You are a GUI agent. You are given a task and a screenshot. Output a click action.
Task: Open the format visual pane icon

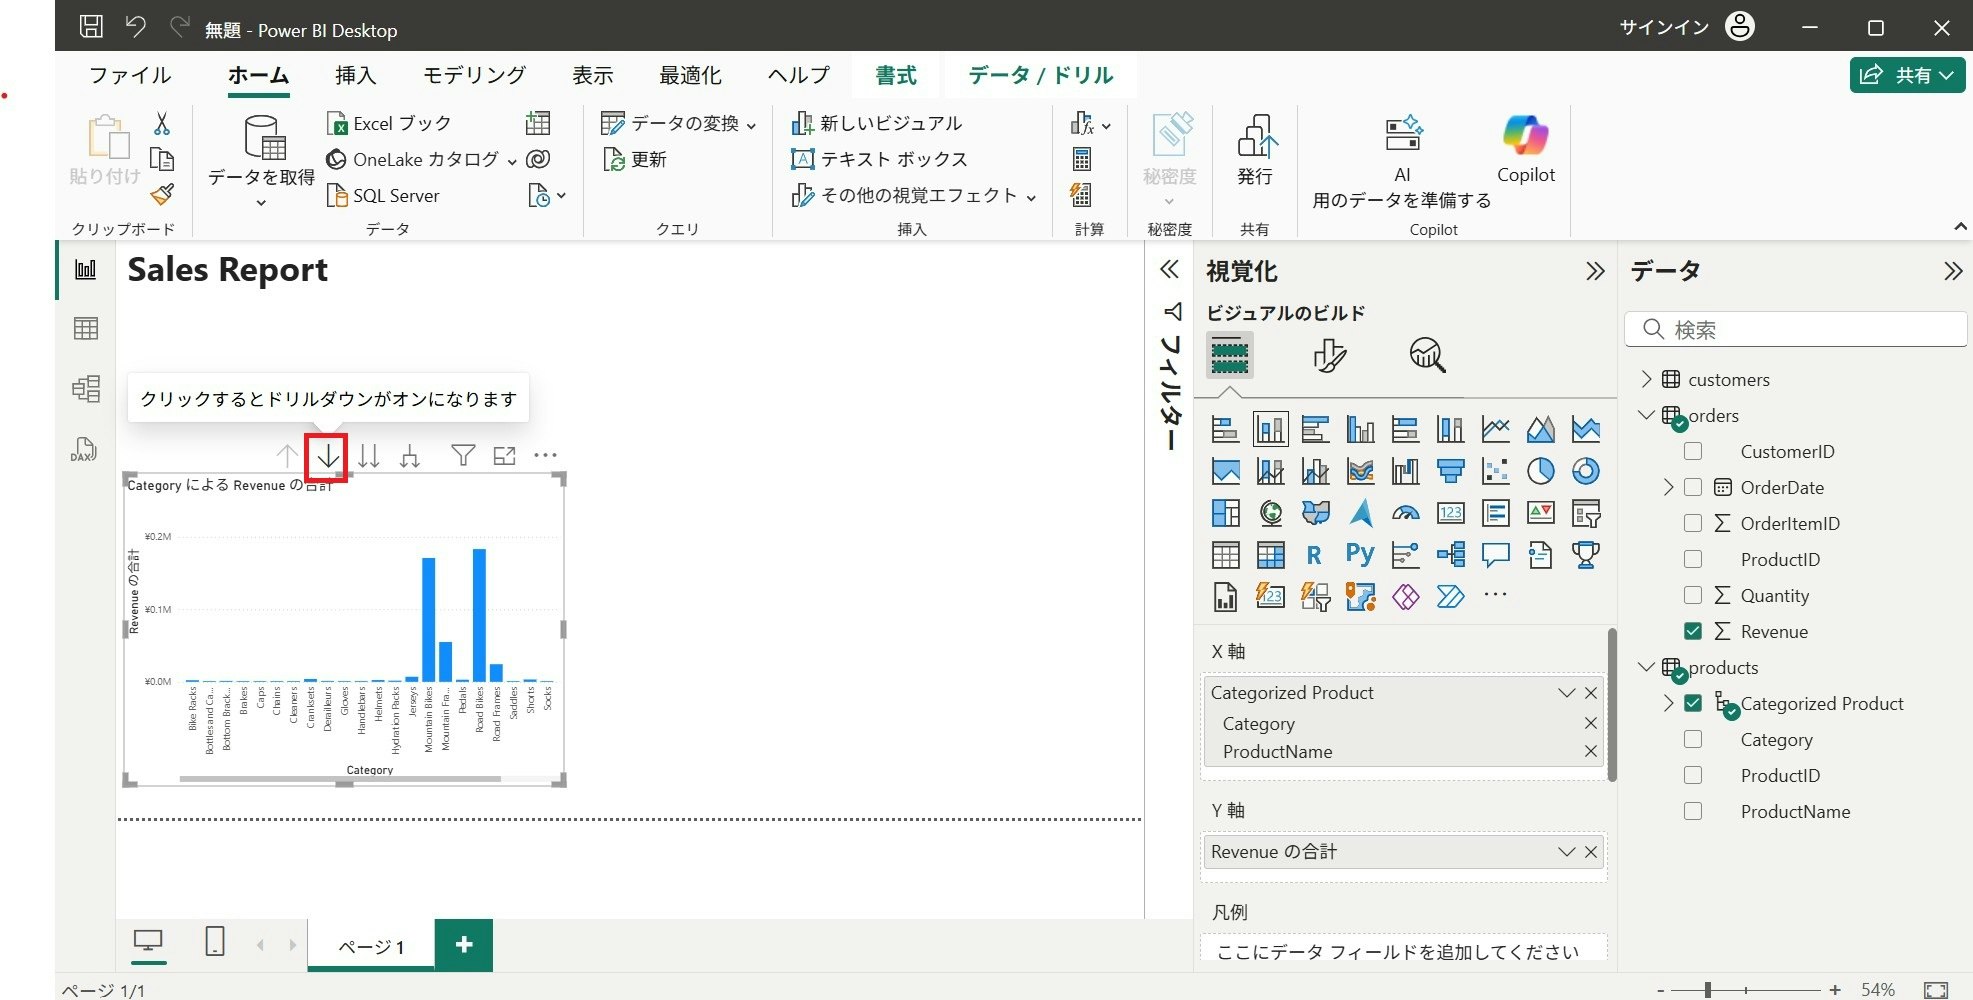click(x=1329, y=355)
